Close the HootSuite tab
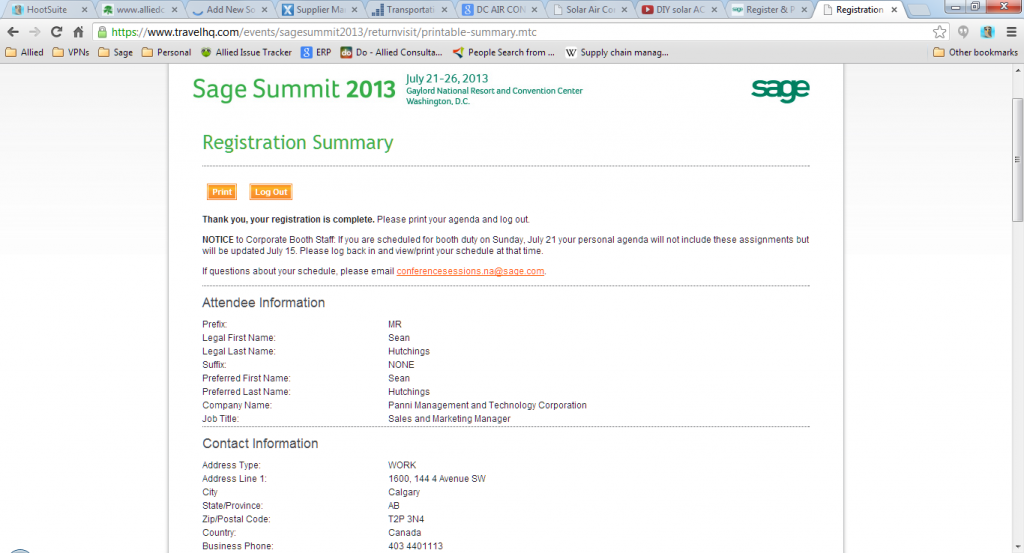Image resolution: width=1024 pixels, height=553 pixels. [x=84, y=10]
